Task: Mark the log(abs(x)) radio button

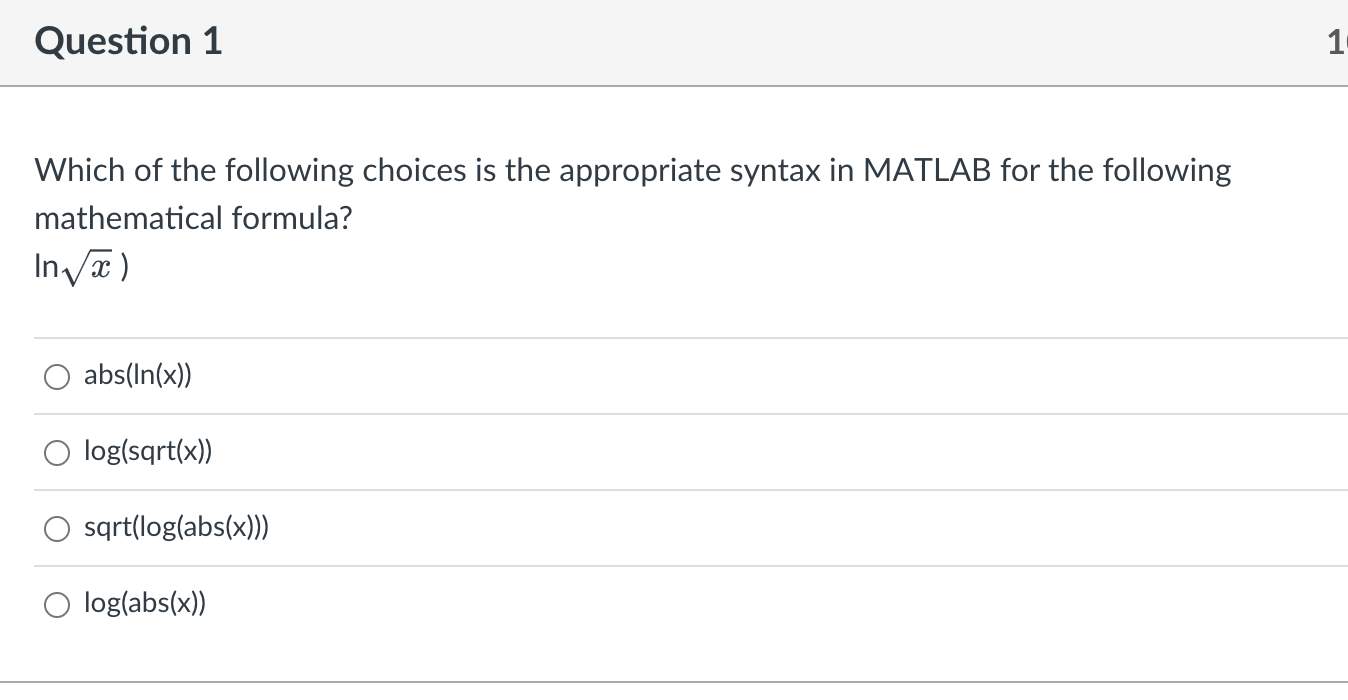Action: tap(57, 604)
